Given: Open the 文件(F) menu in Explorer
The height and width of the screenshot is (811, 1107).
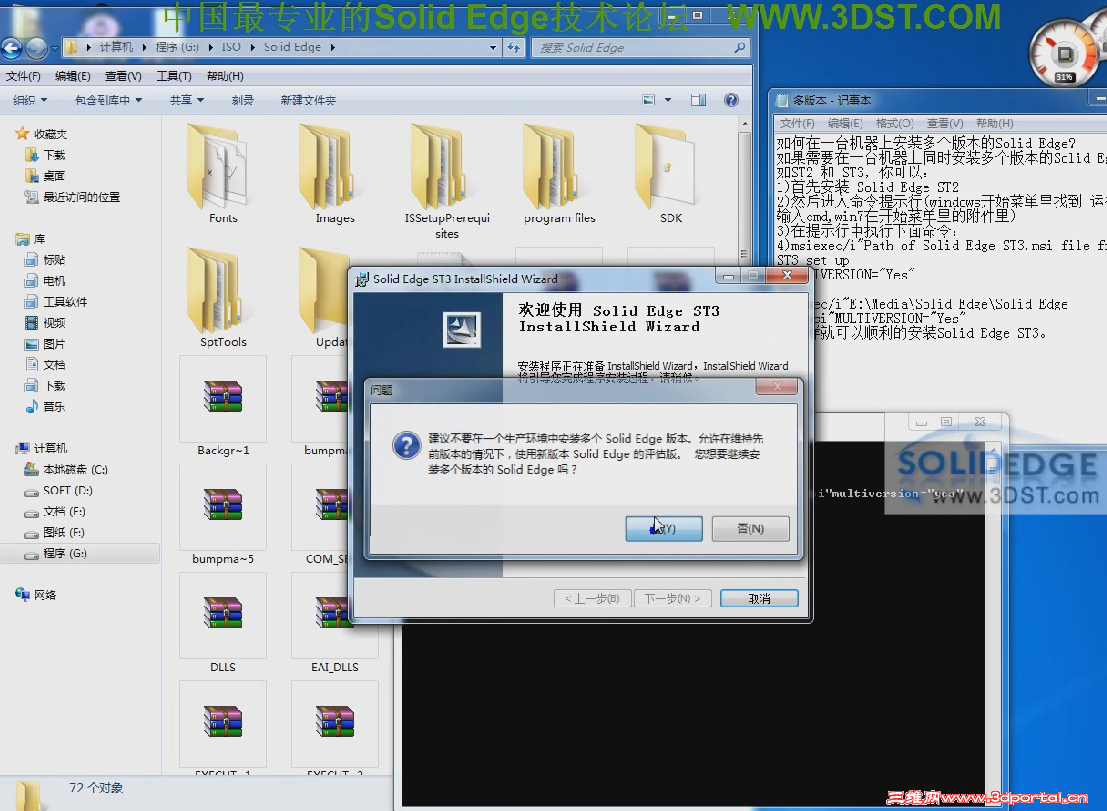Looking at the screenshot, I should click(23, 76).
